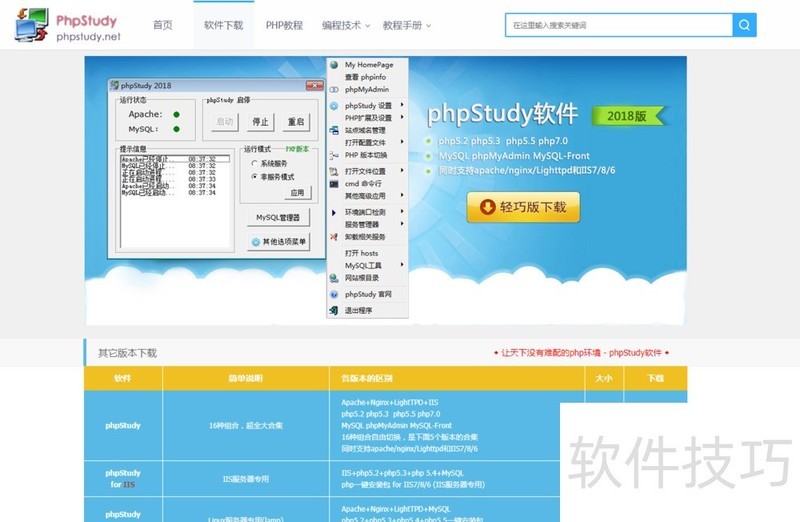Select 站点域名管理 menu entry
Image resolution: width=800 pixels, height=522 pixels.
pos(367,130)
